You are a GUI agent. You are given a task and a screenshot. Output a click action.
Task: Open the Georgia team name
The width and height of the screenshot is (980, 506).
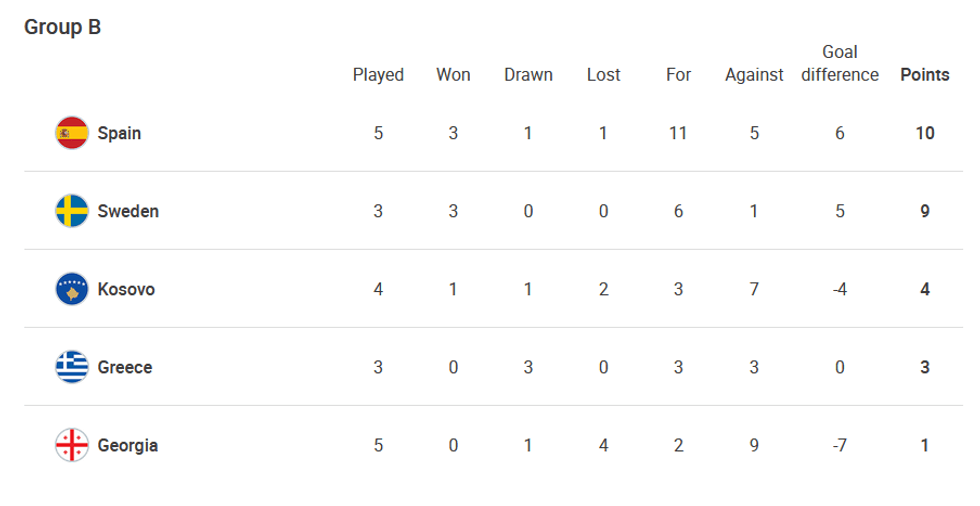coord(128,445)
